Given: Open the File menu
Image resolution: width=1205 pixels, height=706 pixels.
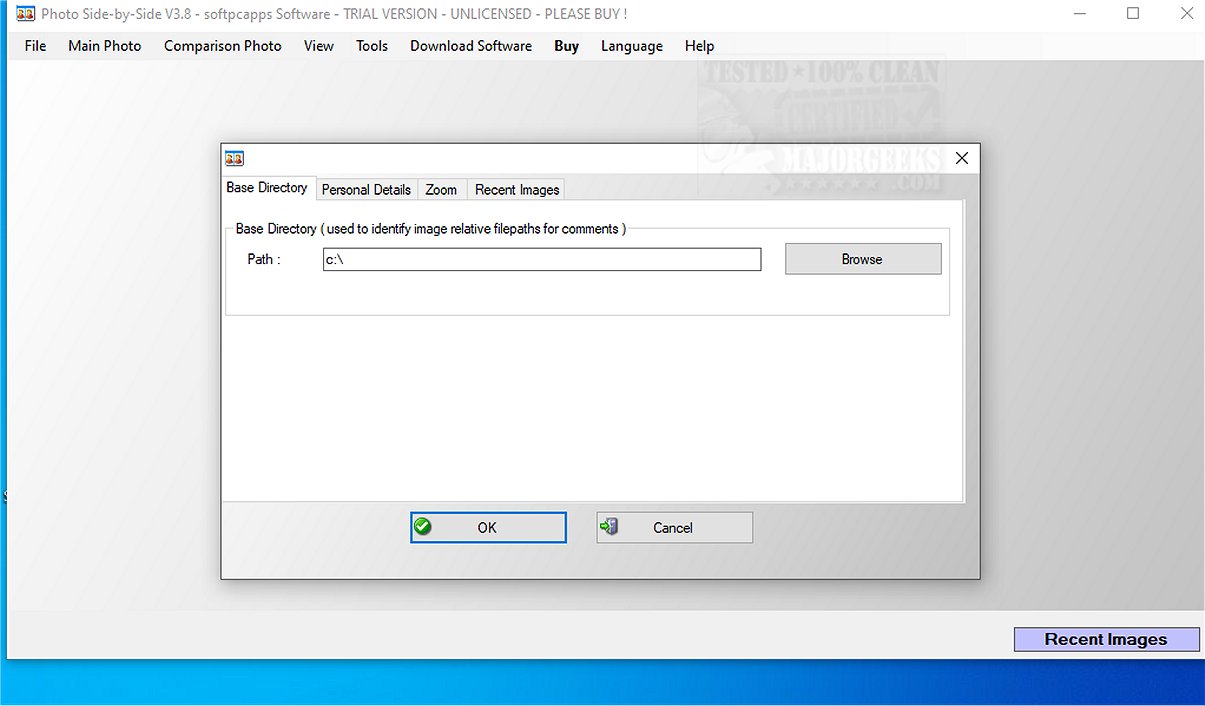Looking at the screenshot, I should point(35,46).
